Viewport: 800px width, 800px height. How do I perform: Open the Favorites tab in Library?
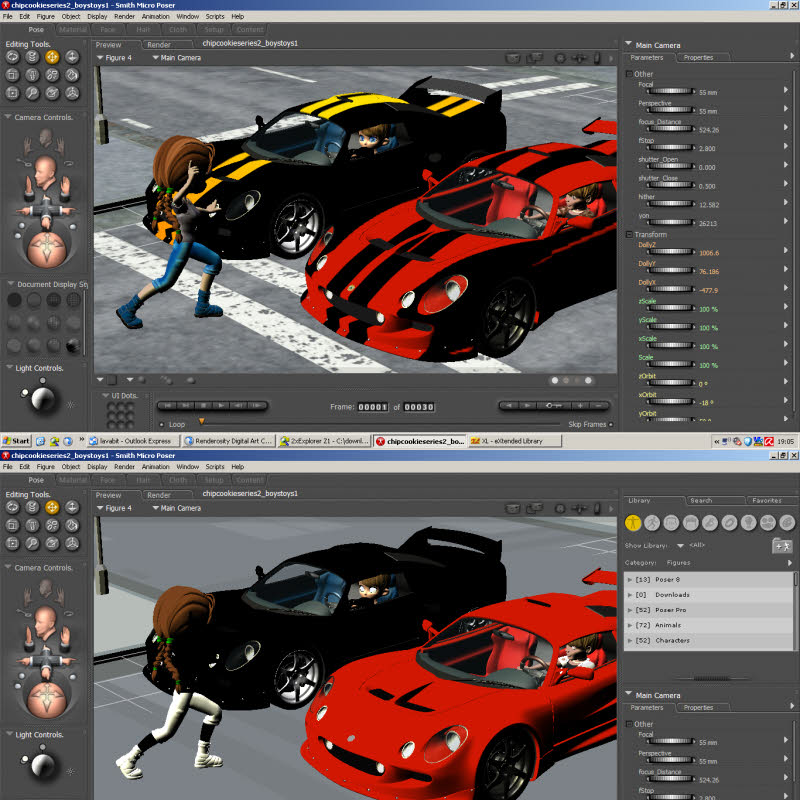click(767, 500)
